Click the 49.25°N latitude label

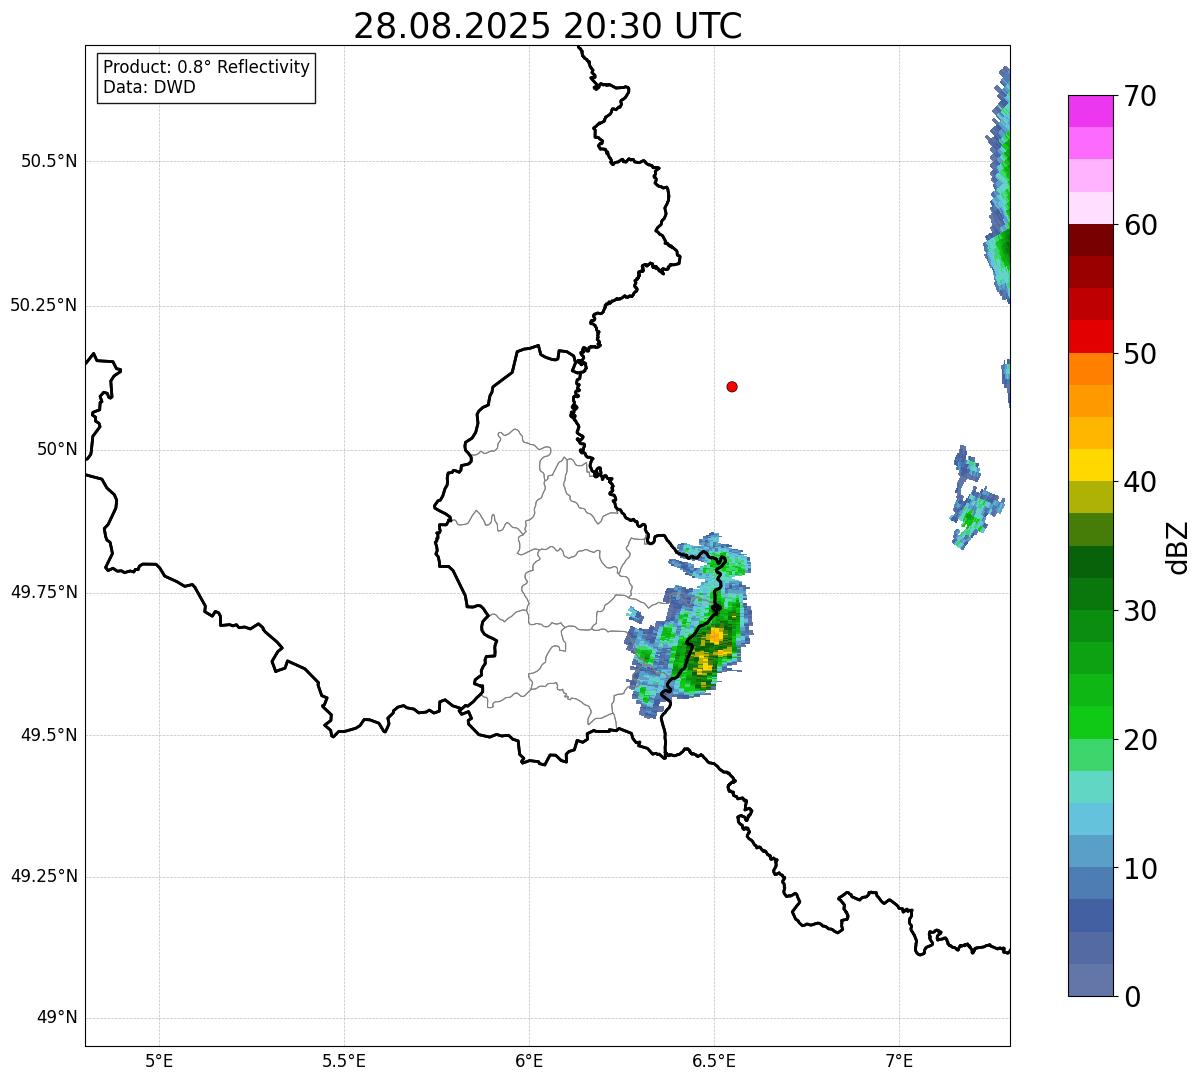tap(44, 876)
